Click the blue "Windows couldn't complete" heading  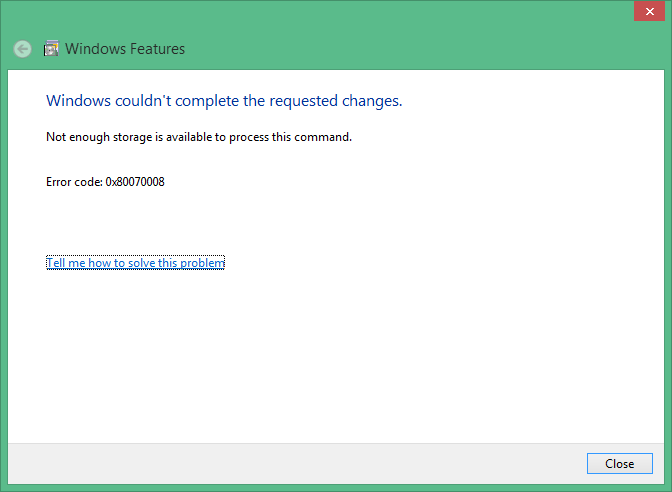(224, 101)
